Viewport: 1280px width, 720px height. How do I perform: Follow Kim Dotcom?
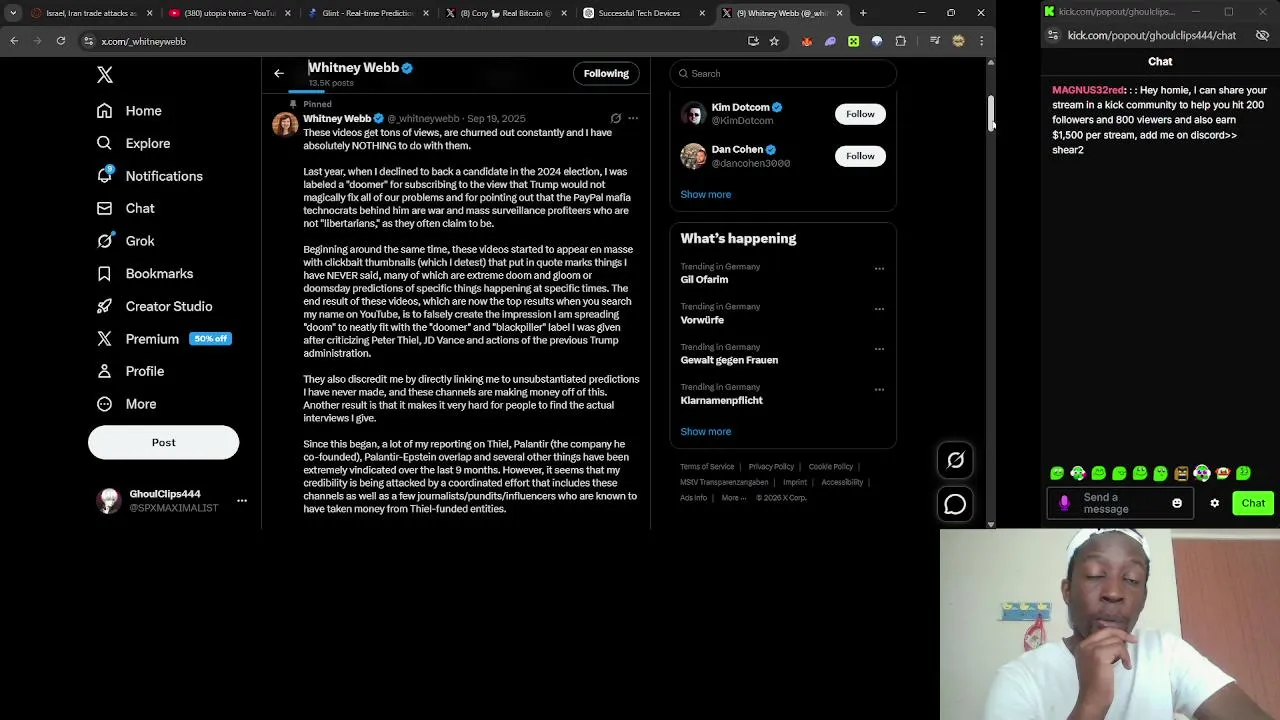click(x=860, y=114)
